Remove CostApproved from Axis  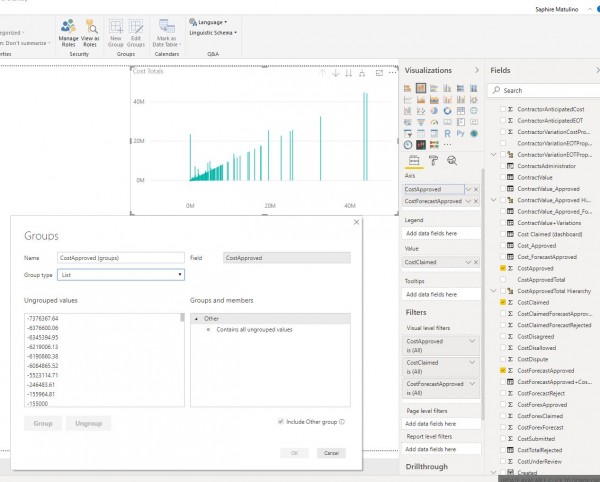[476, 189]
